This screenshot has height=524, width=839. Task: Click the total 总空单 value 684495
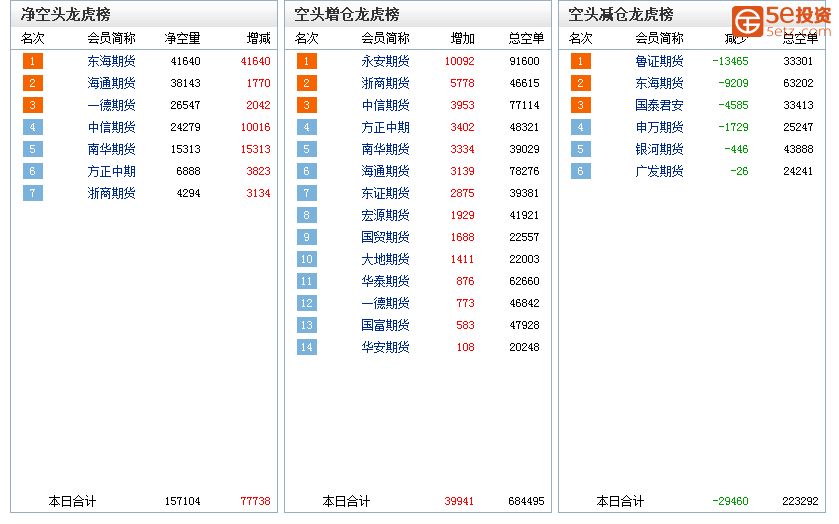coord(526,502)
